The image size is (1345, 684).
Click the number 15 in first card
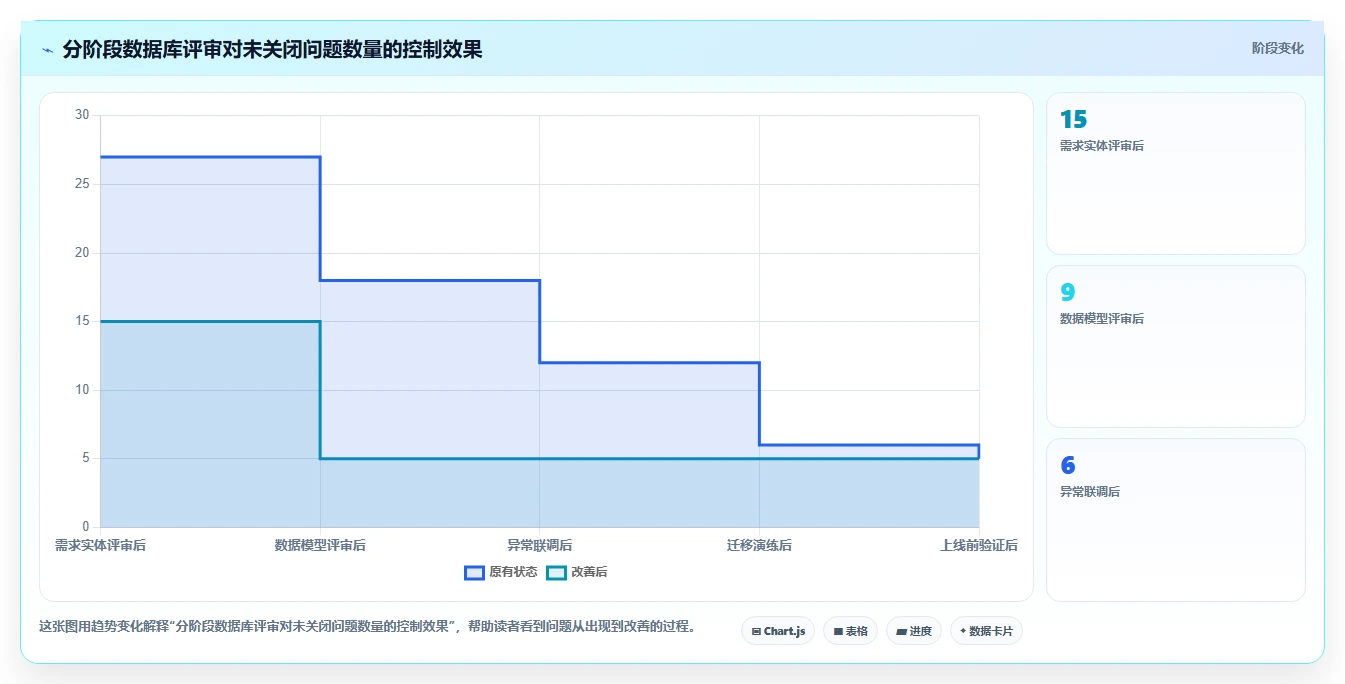(x=1073, y=119)
